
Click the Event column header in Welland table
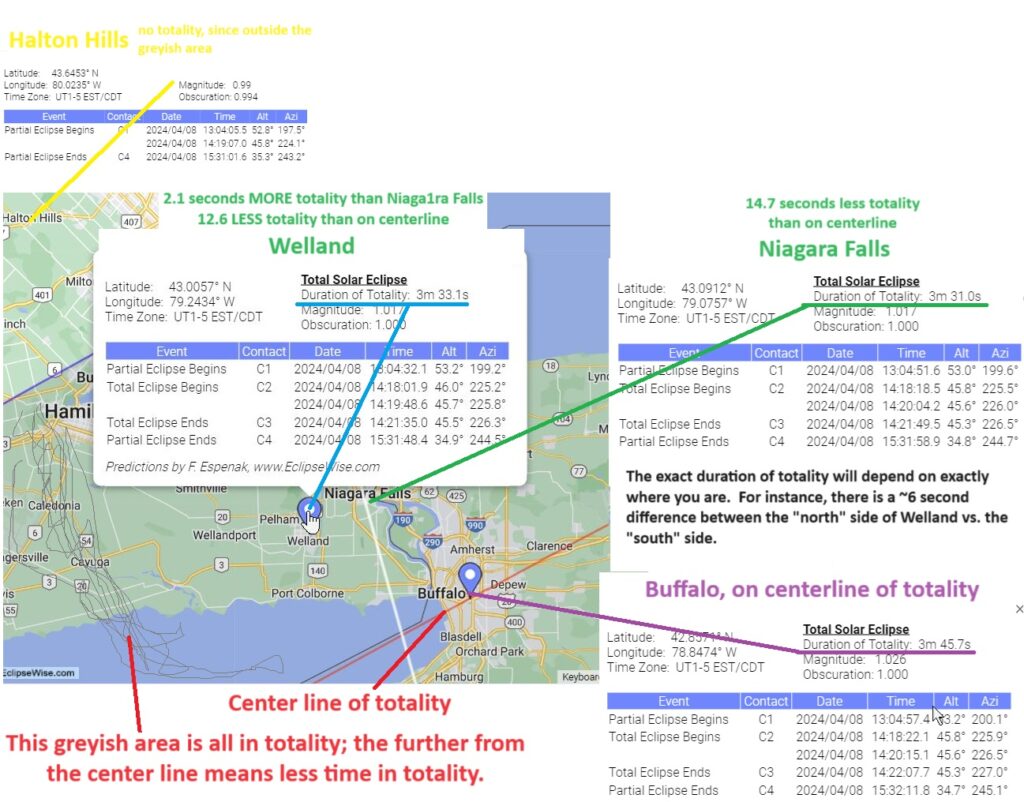click(x=172, y=351)
